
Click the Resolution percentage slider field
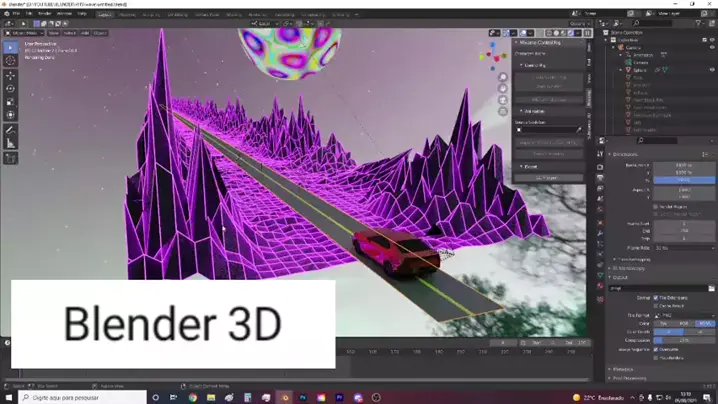point(684,180)
